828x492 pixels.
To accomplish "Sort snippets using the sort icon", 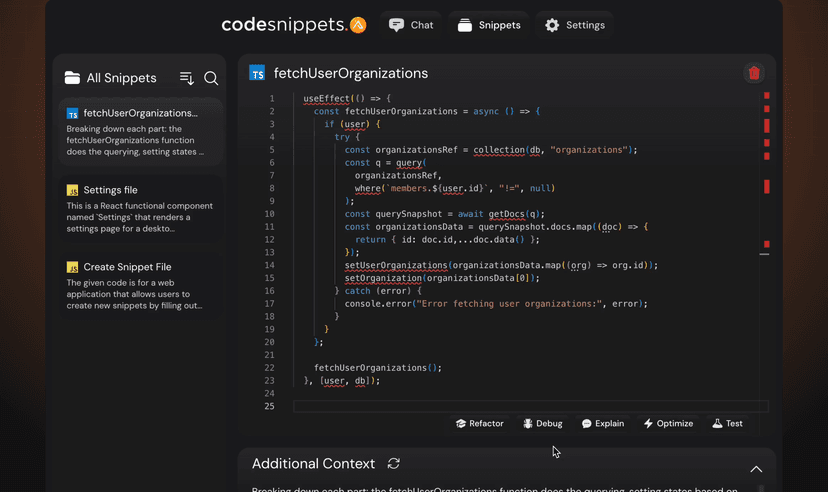I will 187,78.
